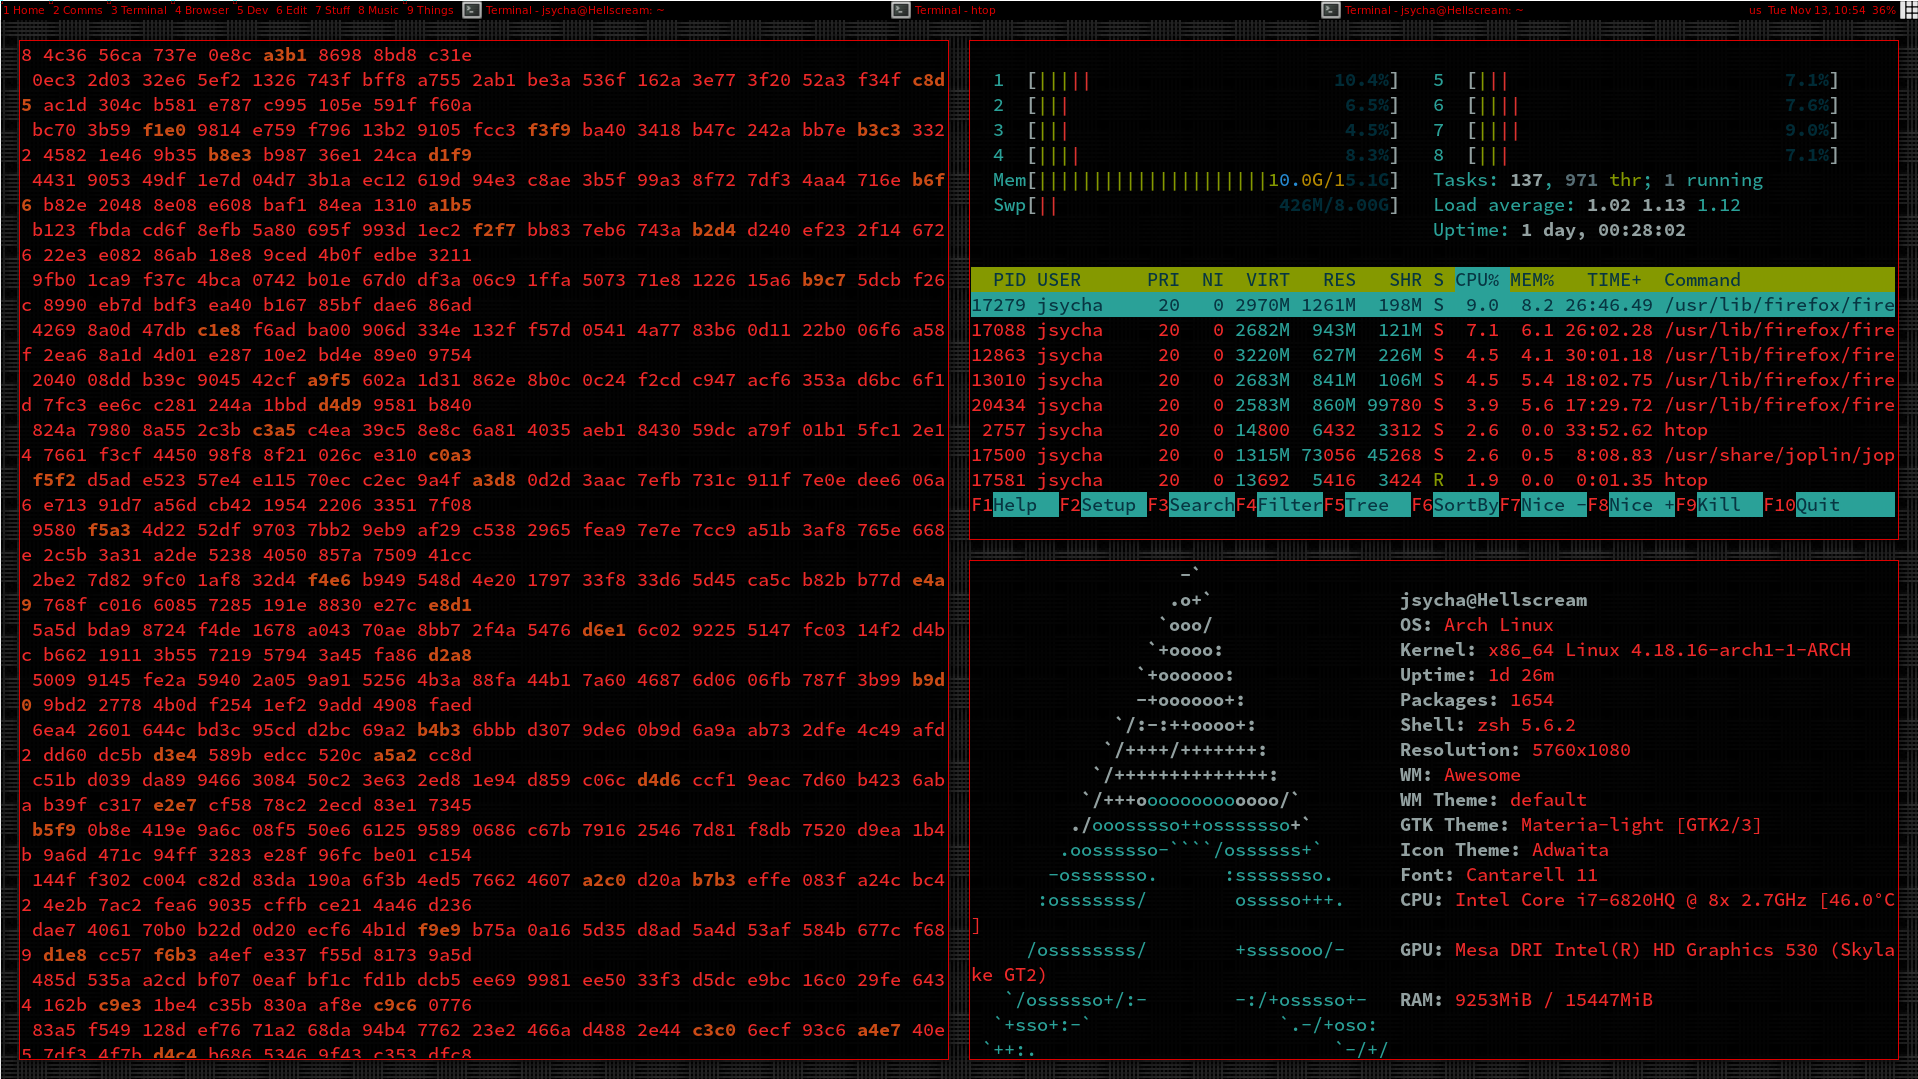The image size is (1918, 1079).
Task: Click the layout switcher icon in the top bar
Action: pyautogui.click(x=1908, y=10)
